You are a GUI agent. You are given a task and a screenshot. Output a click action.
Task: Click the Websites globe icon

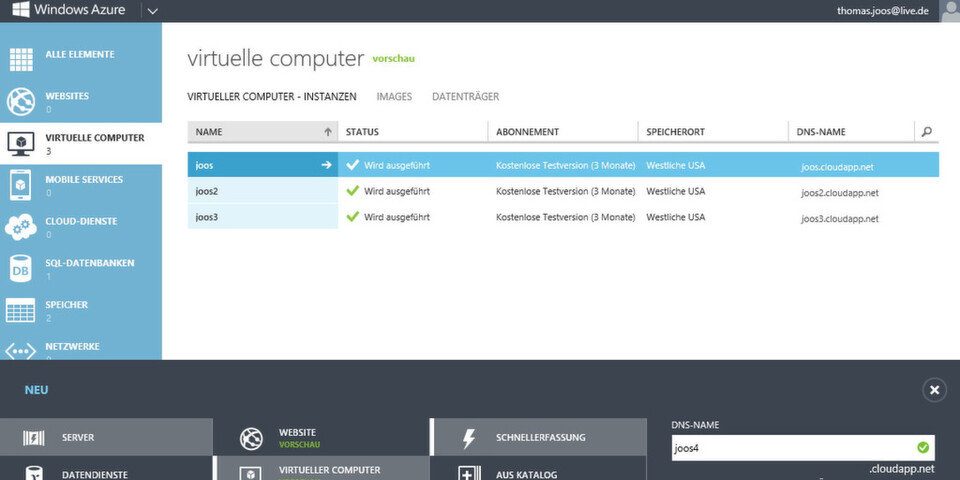(x=21, y=102)
